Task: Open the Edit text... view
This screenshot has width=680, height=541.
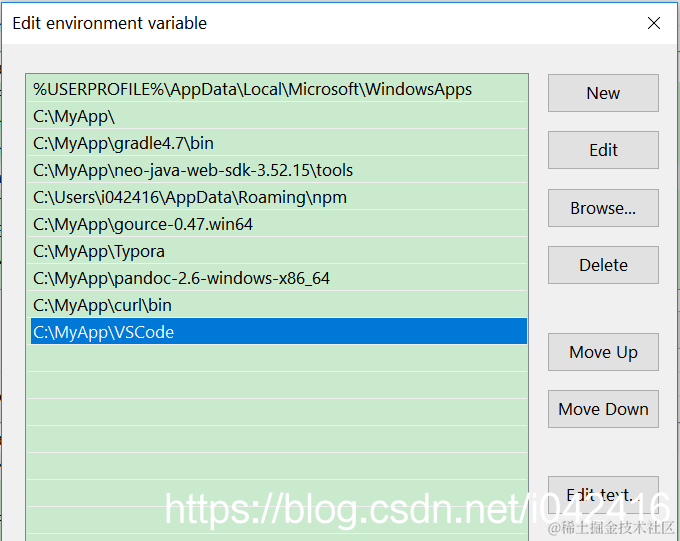Action: coord(603,495)
